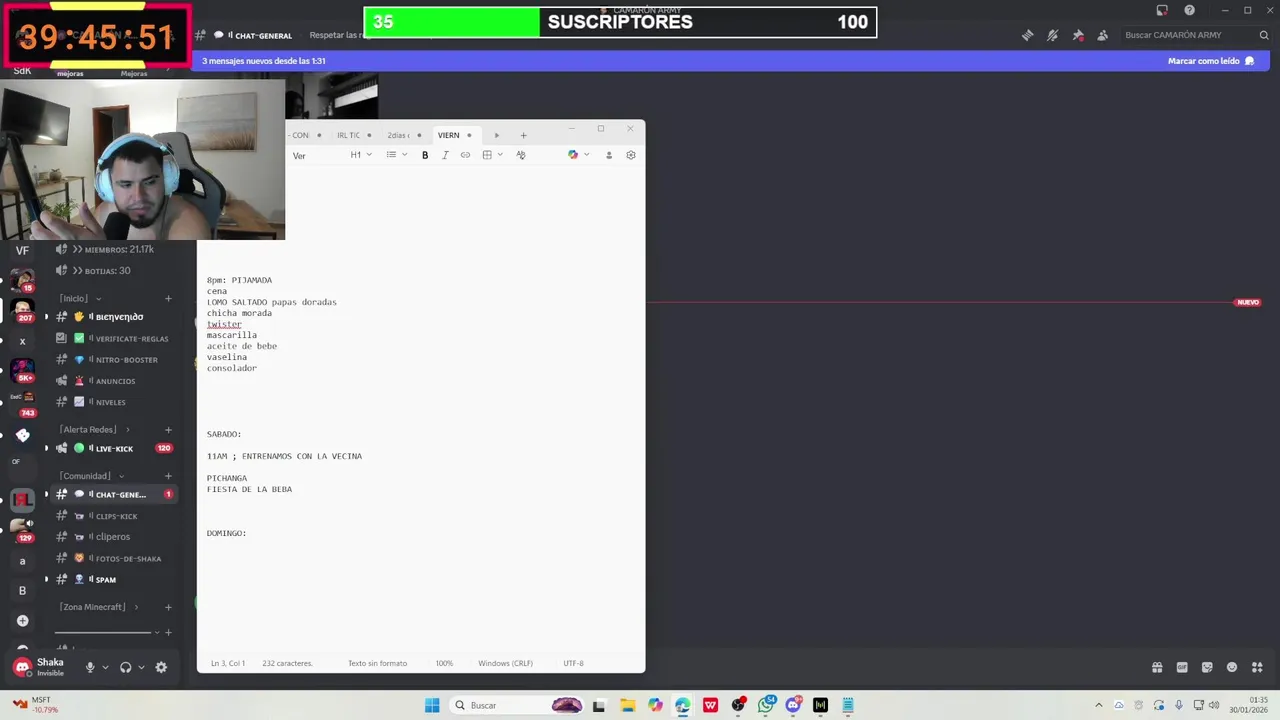Deafen with headphones icon in Discord
This screenshot has height=720, width=1280.
coord(125,667)
